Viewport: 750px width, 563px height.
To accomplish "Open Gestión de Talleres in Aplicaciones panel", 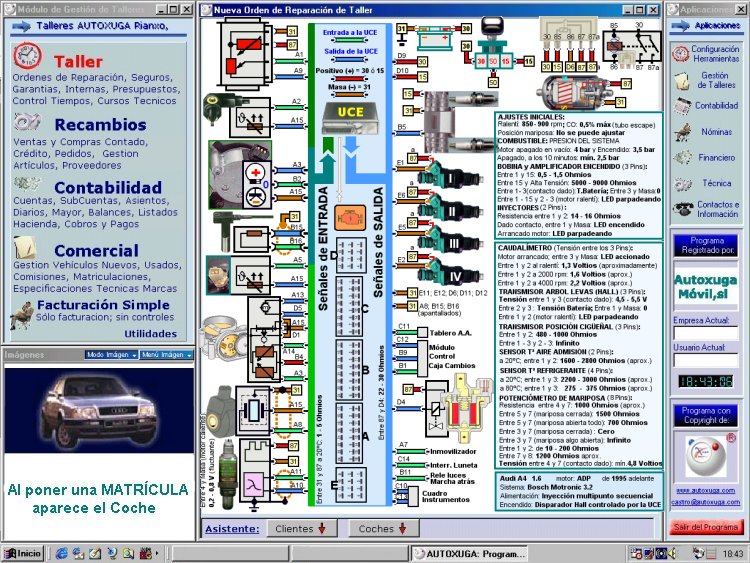I will point(705,80).
